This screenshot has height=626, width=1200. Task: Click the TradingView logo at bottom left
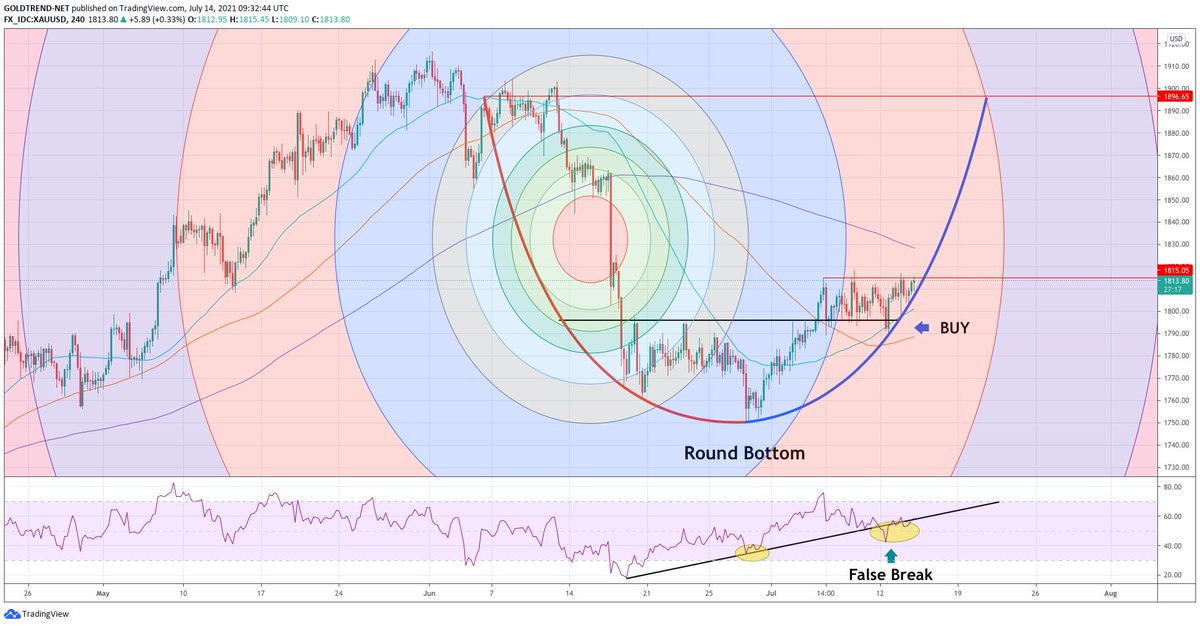(x=34, y=613)
